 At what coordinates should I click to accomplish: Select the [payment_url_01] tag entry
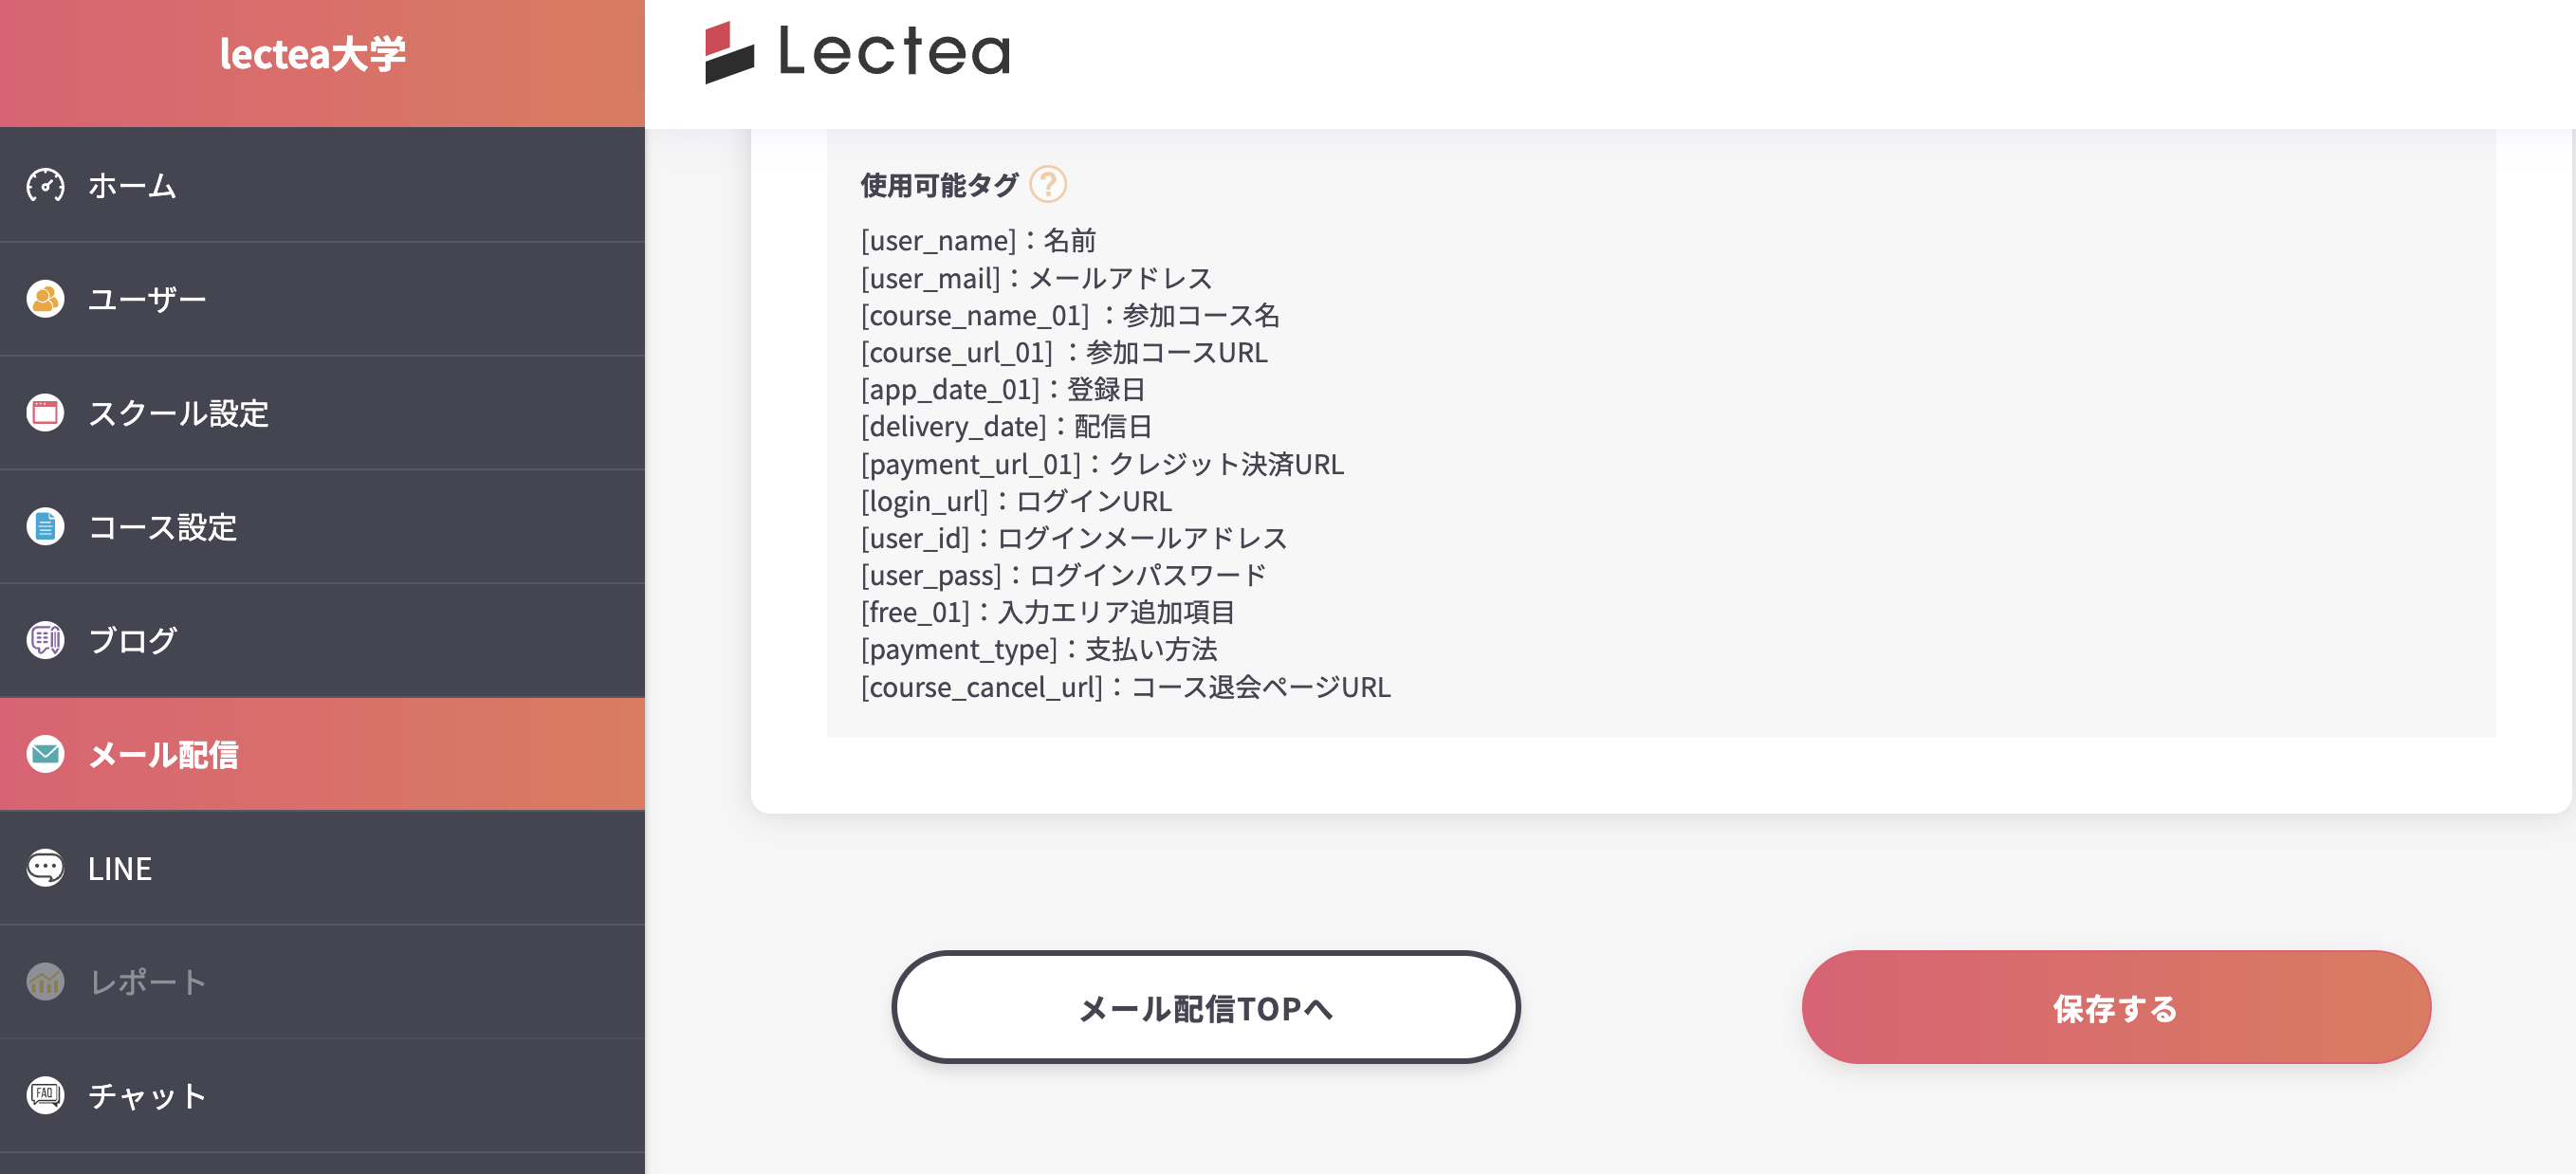point(1100,464)
